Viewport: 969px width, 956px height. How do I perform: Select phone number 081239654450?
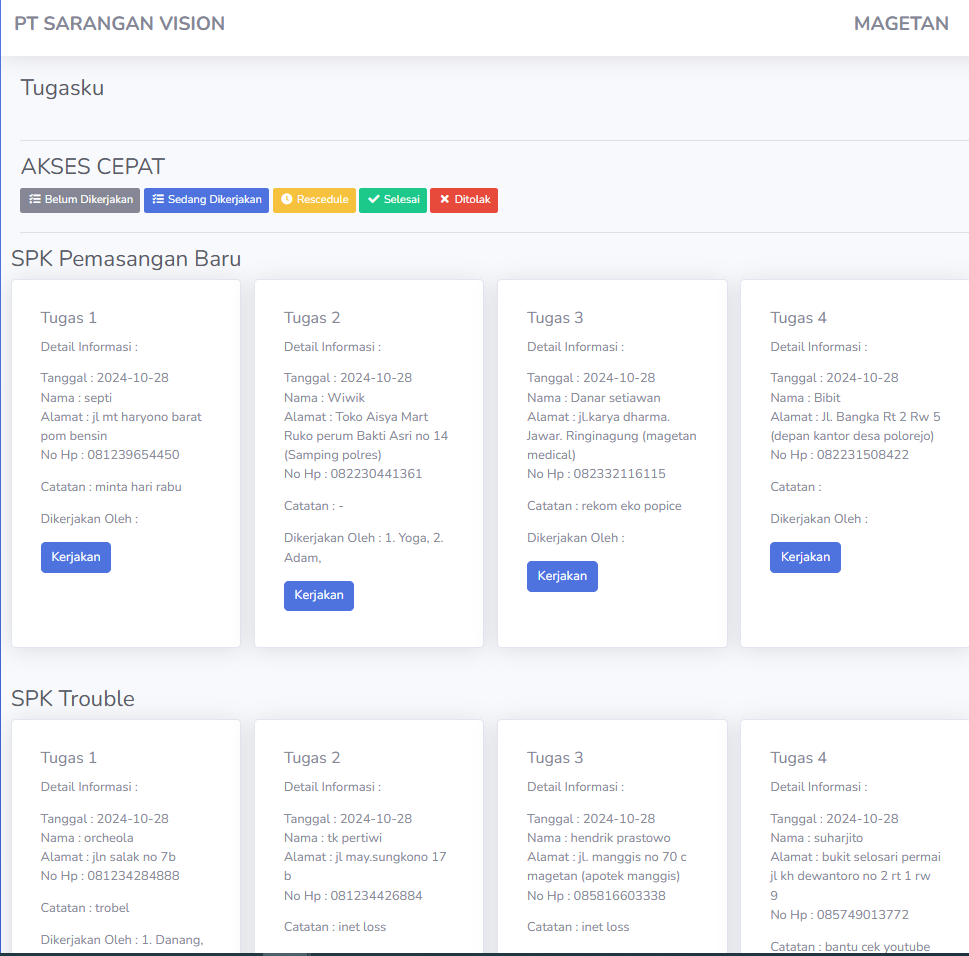pyautogui.click(x=133, y=455)
